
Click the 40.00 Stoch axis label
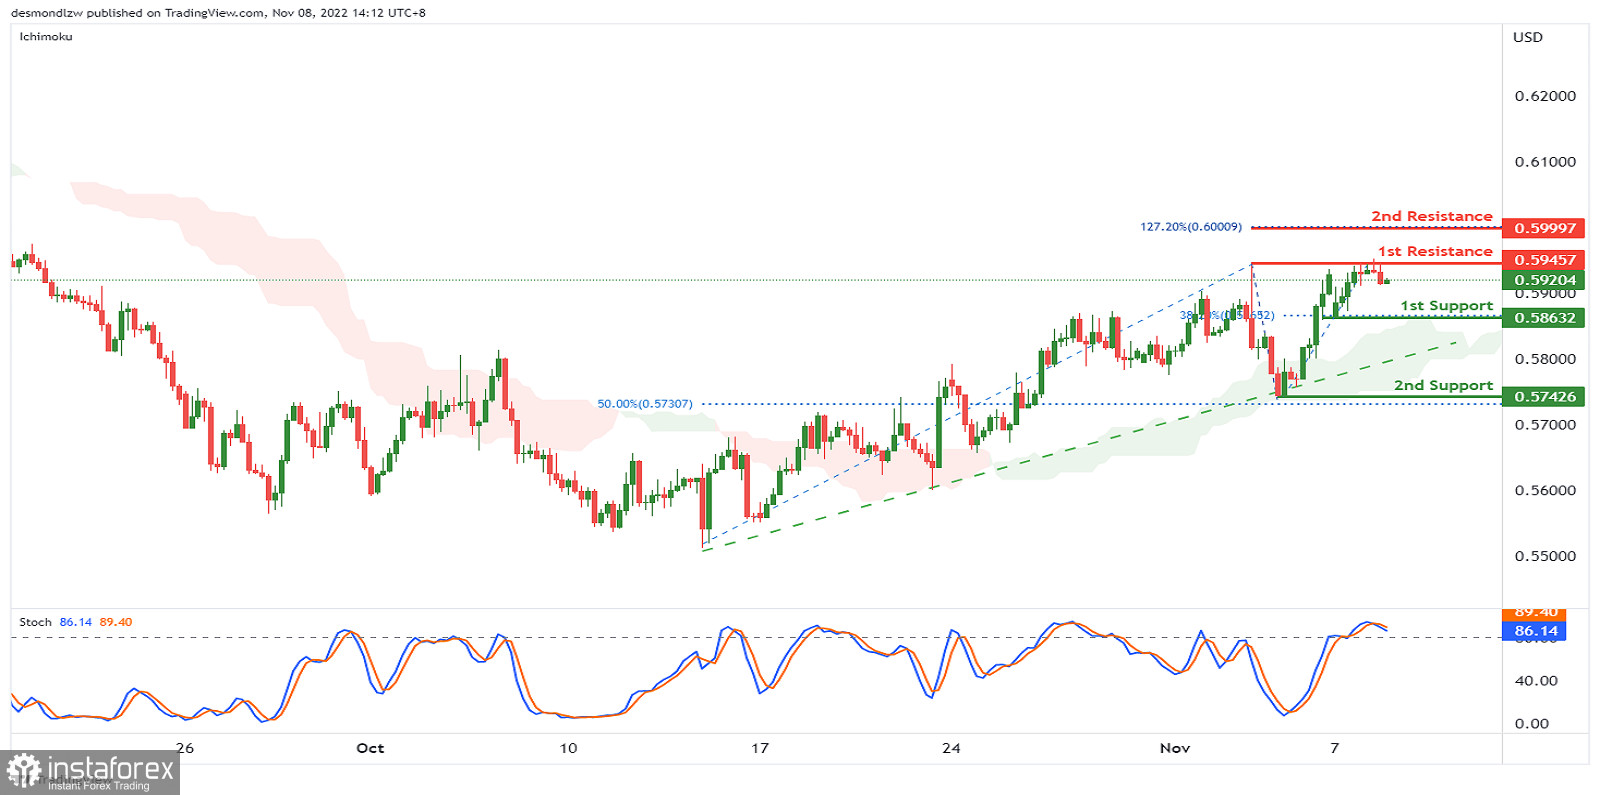click(x=1536, y=681)
